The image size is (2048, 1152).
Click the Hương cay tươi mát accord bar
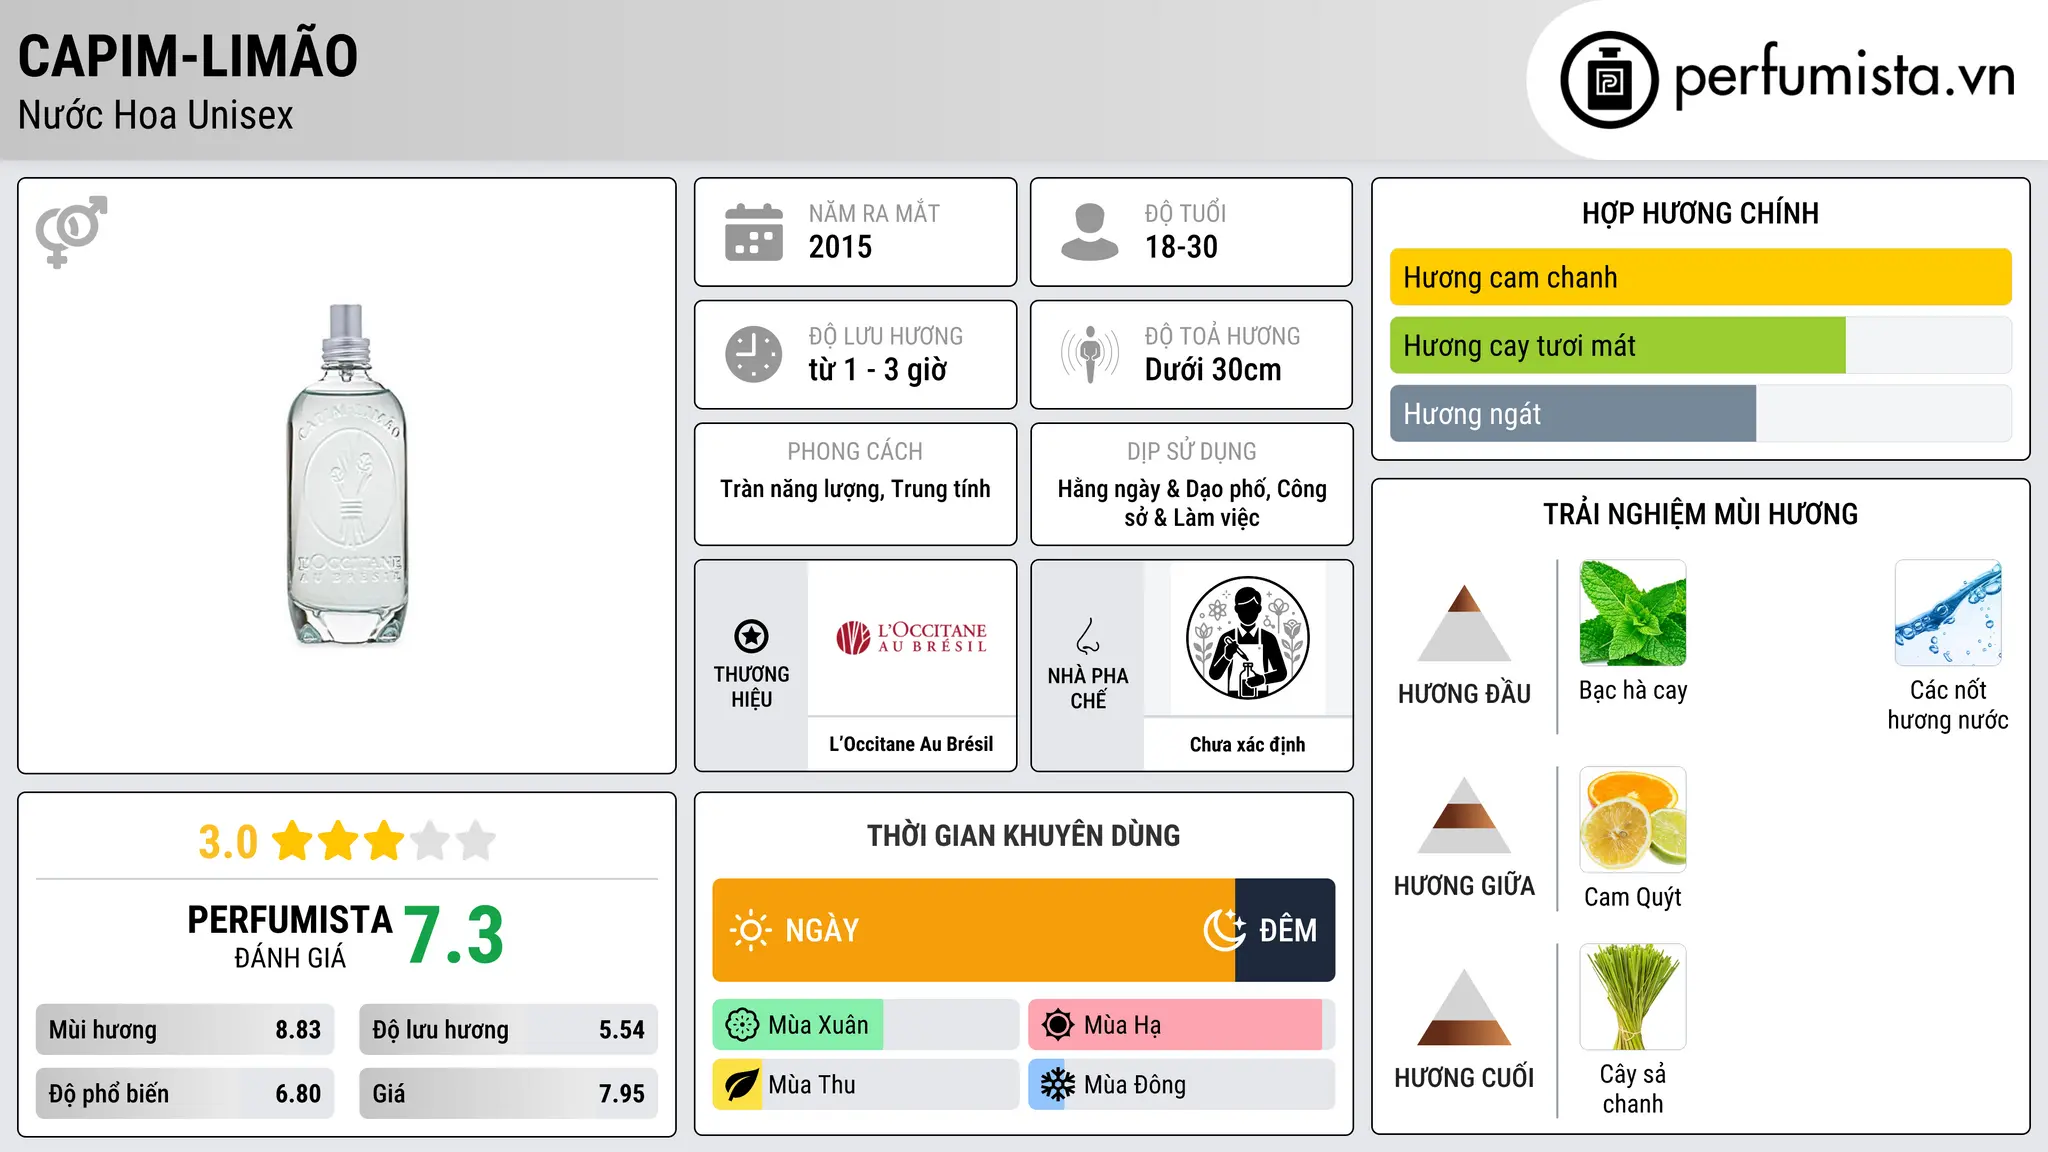[x=1700, y=345]
